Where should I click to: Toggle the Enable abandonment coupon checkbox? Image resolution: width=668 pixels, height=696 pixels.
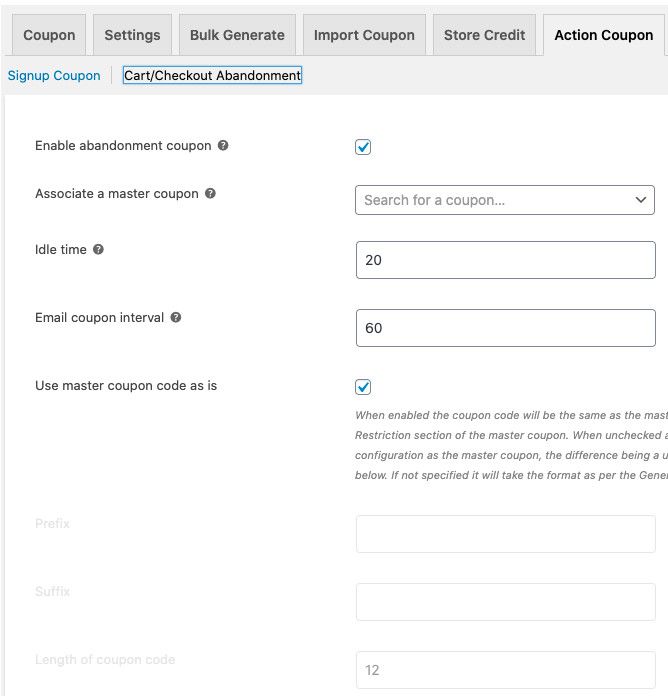tap(363, 147)
